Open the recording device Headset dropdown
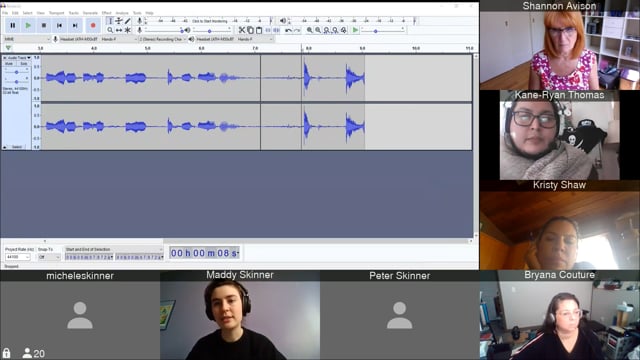 point(99,39)
